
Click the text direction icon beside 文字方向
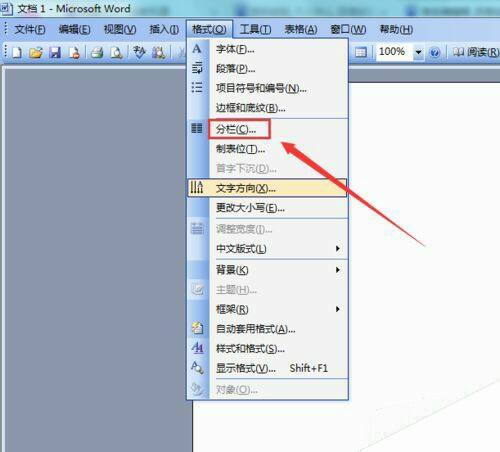[x=197, y=188]
